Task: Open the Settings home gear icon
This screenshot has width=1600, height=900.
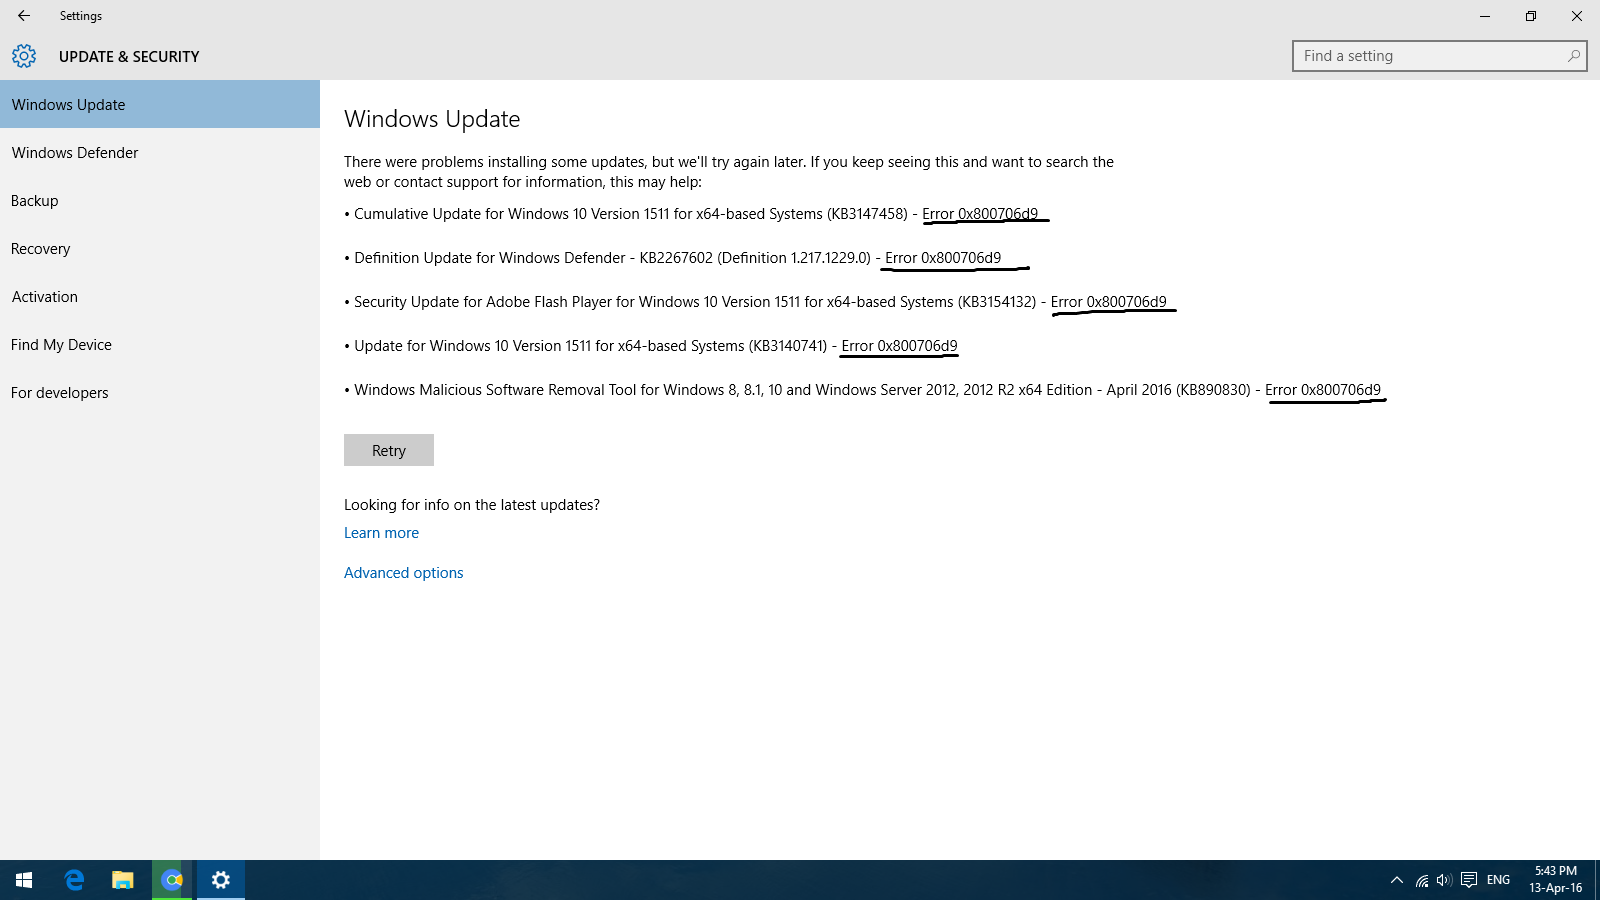Action: [24, 56]
